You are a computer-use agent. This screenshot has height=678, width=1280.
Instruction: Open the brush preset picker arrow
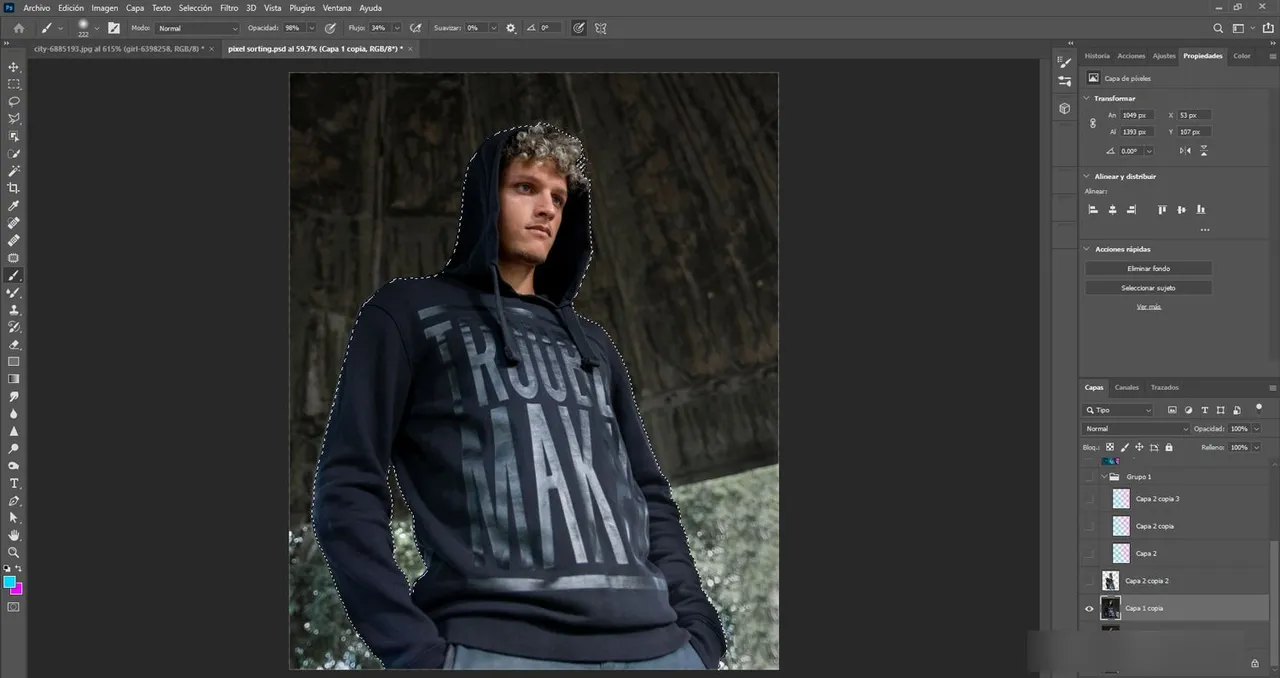(x=97, y=28)
